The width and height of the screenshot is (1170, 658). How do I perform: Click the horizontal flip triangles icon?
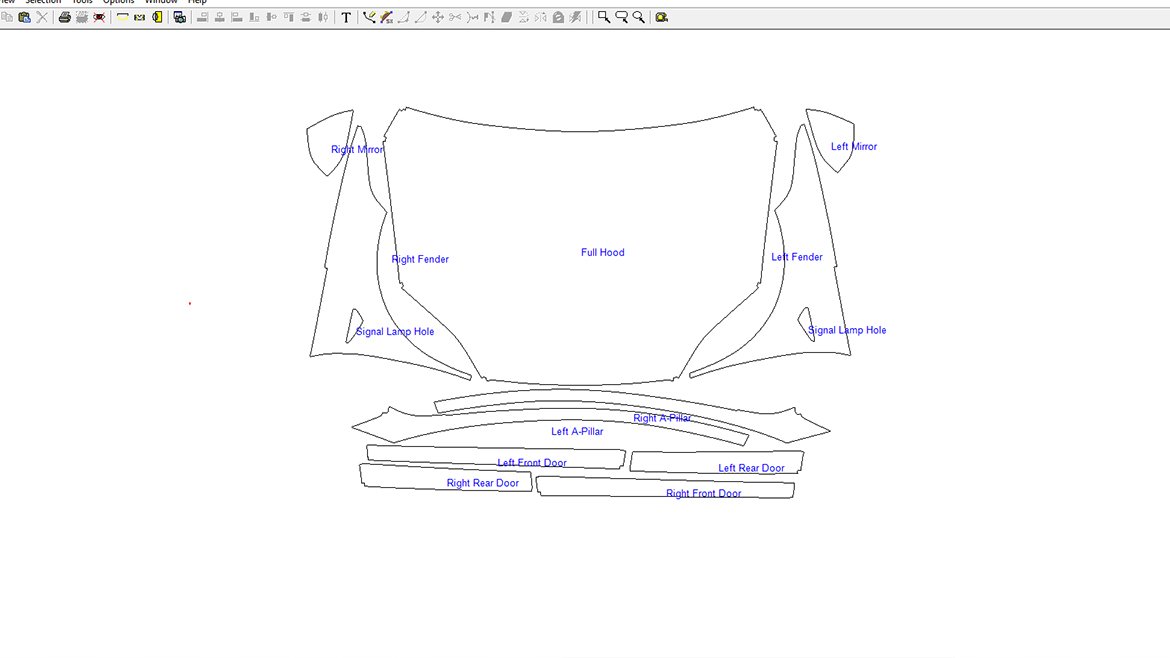(541, 17)
